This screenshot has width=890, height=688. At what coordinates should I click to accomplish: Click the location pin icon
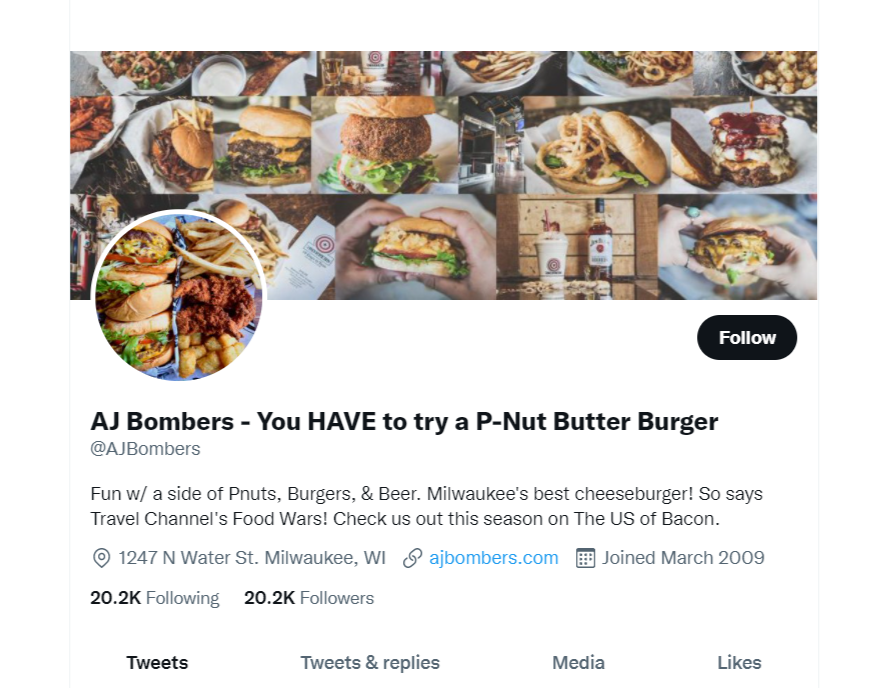(101, 558)
